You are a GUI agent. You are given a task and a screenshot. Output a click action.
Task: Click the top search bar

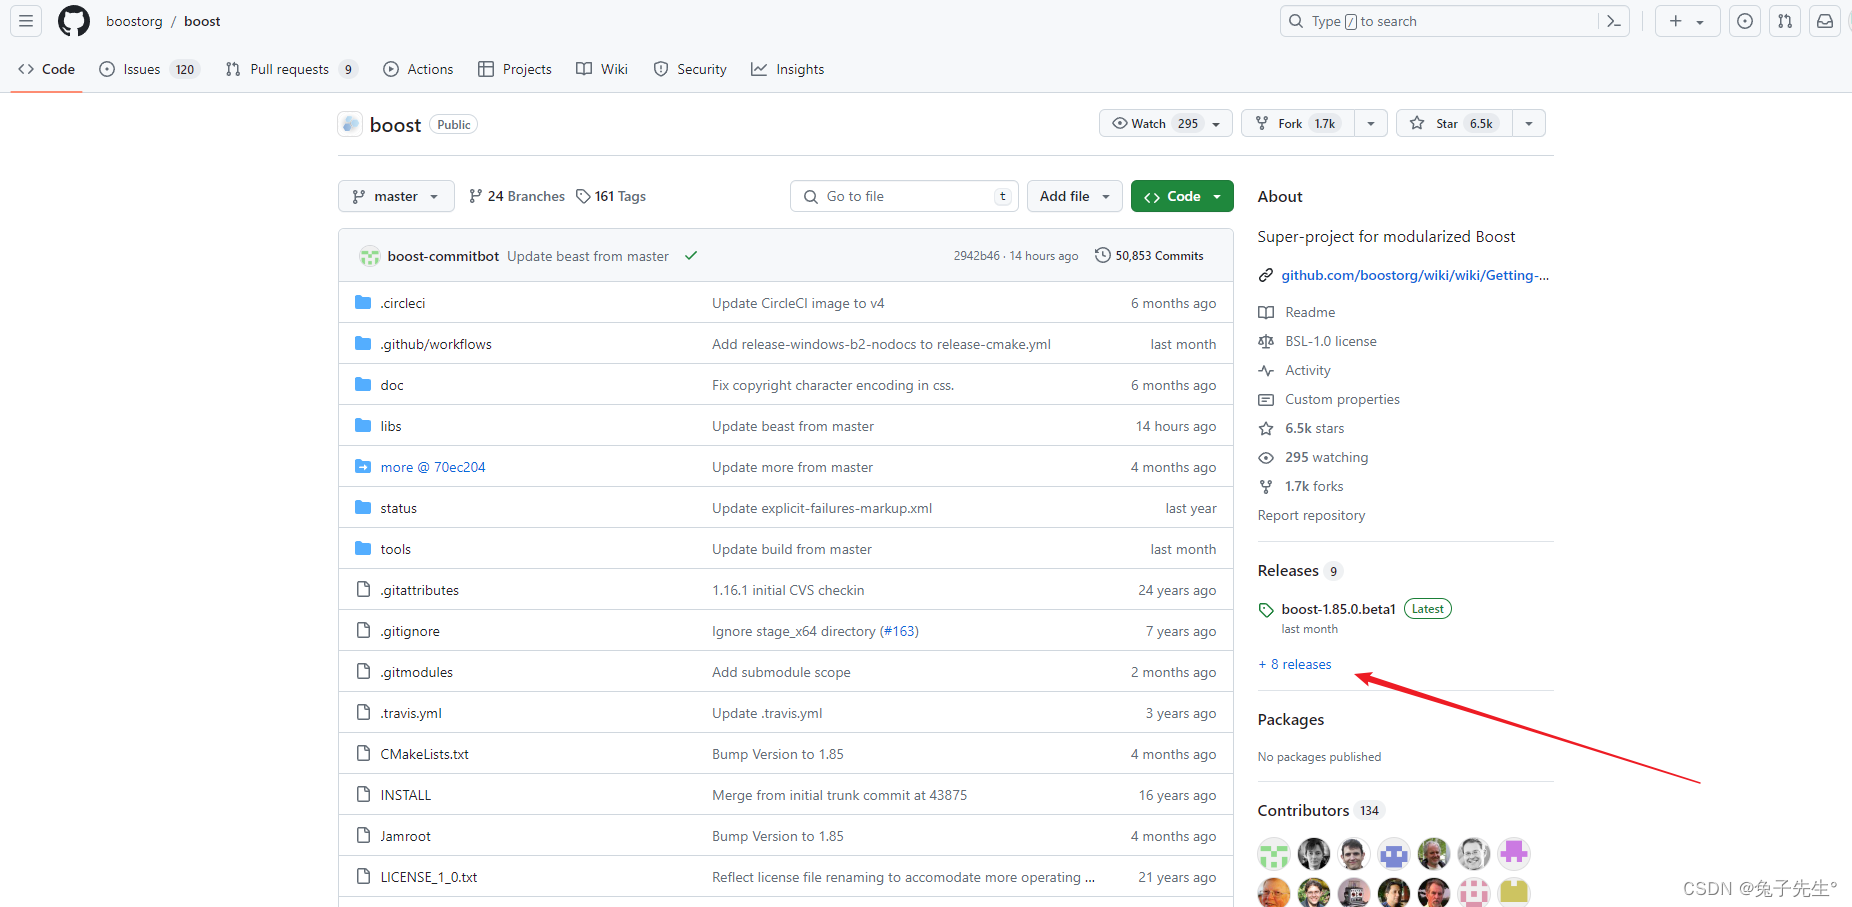pos(1440,21)
